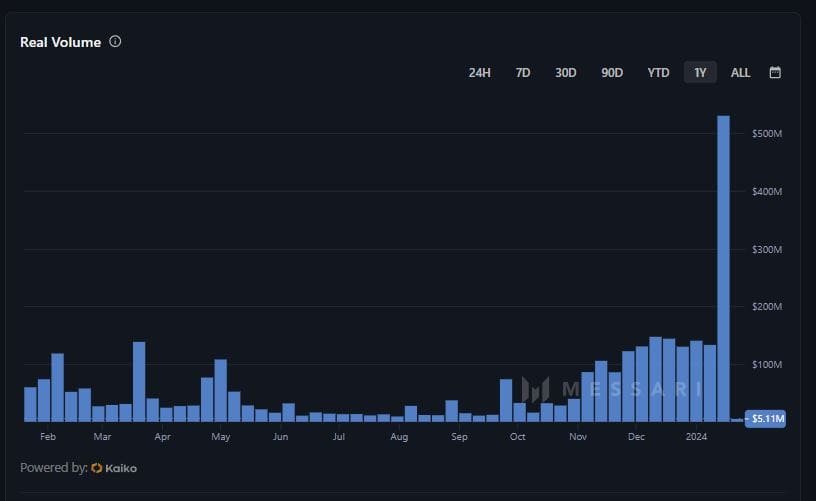
Task: Click the Real Volume info icon
Action: click(x=115, y=42)
